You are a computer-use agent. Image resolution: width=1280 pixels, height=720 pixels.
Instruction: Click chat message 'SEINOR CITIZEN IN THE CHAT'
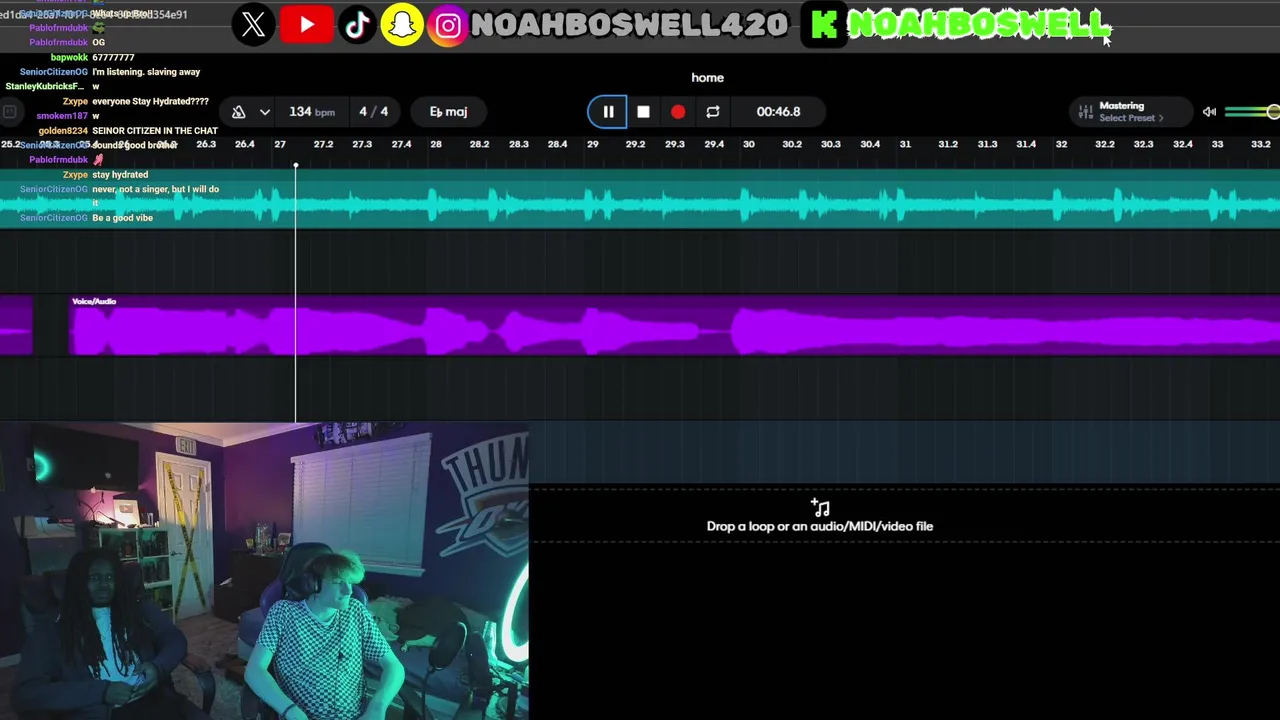point(155,130)
